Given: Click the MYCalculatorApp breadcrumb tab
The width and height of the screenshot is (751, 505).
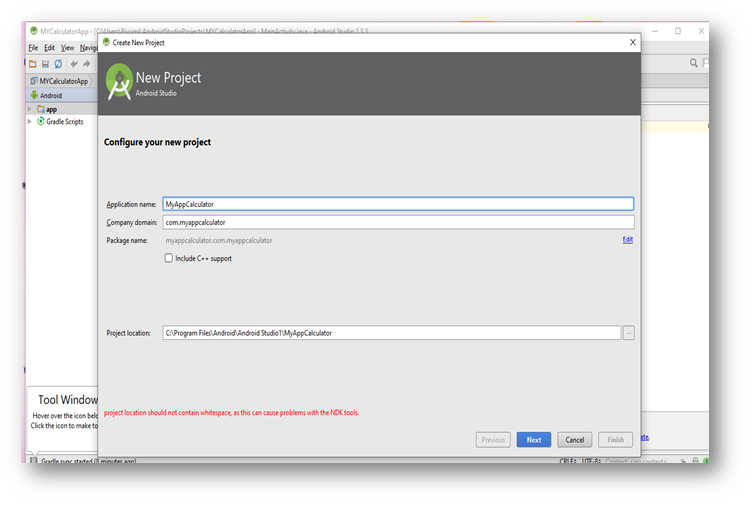Looking at the screenshot, I should [x=59, y=81].
